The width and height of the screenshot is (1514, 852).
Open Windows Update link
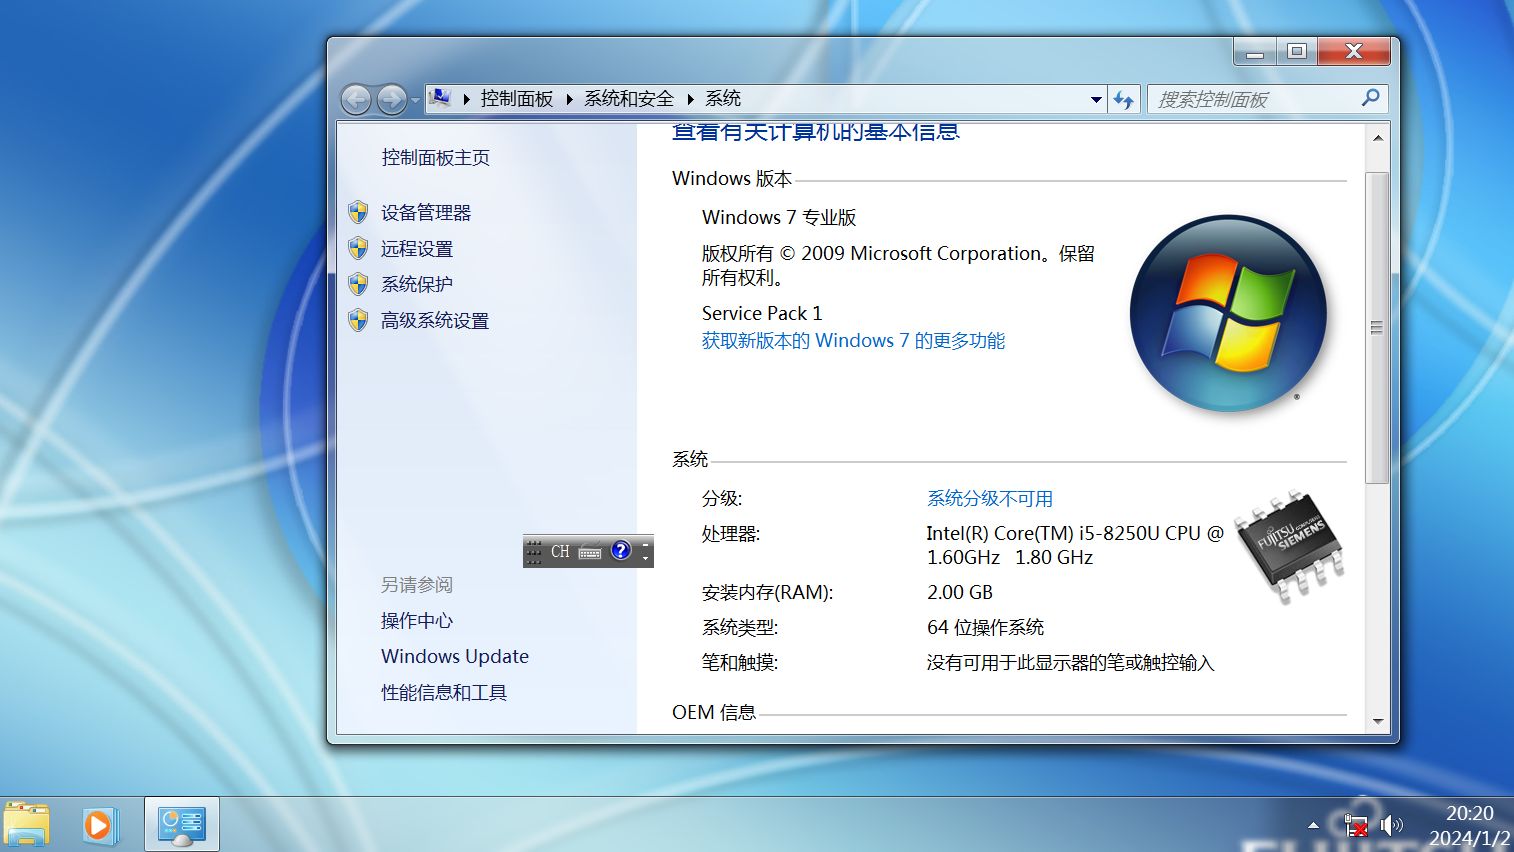tap(455, 656)
